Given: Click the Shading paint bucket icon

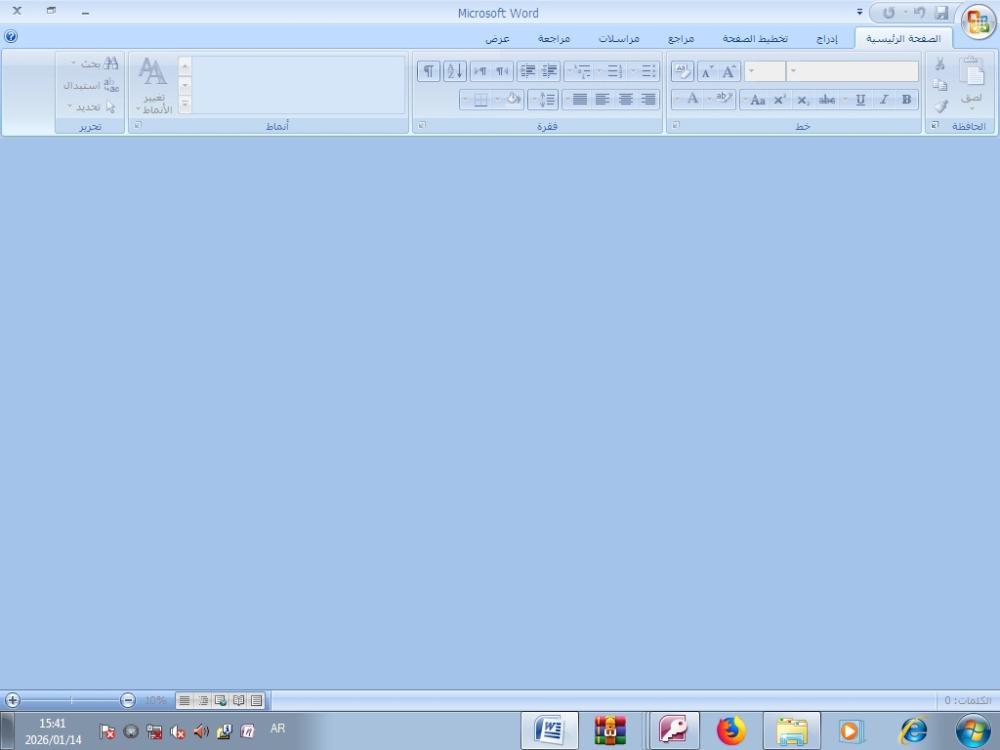Looking at the screenshot, I should 512,99.
